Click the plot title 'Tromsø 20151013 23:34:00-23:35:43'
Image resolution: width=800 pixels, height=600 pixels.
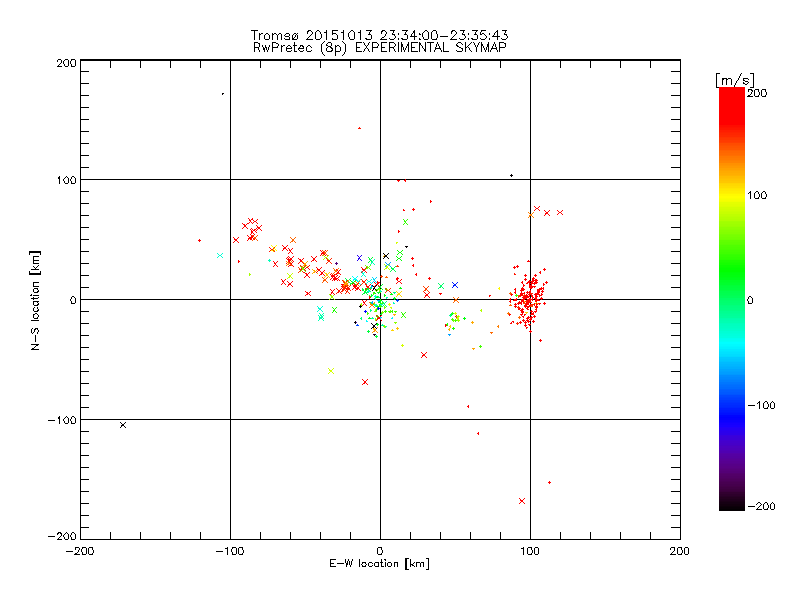point(379,35)
